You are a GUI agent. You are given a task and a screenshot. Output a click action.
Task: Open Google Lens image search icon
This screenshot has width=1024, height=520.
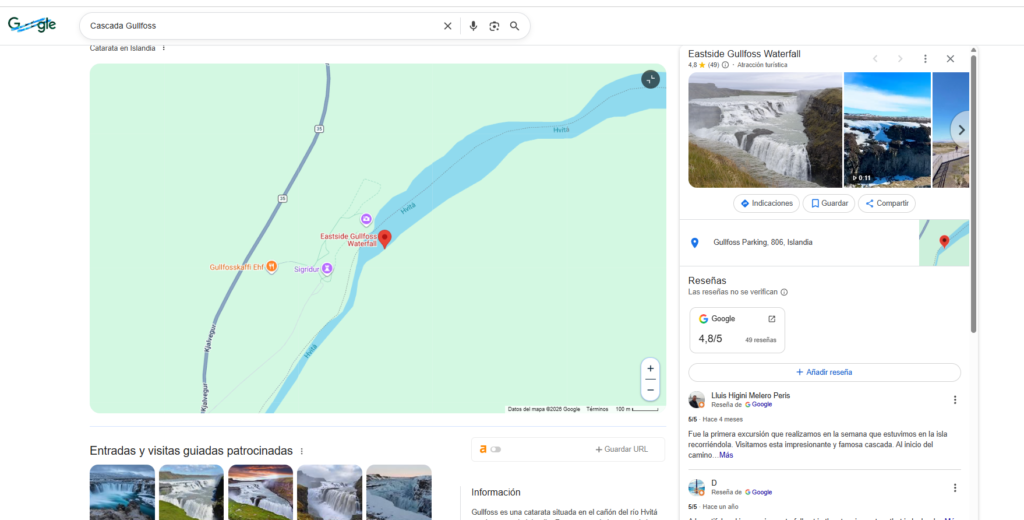point(494,26)
